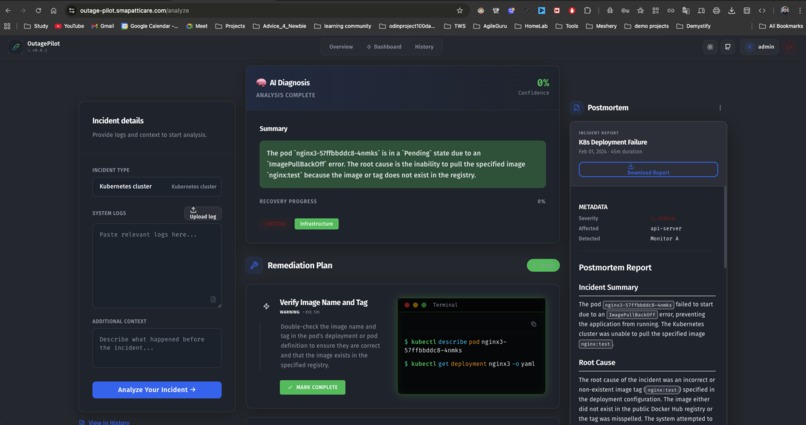Viewport: 806px width, 425px height.
Task: Click the K8s Deployment Failure title
Action: (x=613, y=142)
